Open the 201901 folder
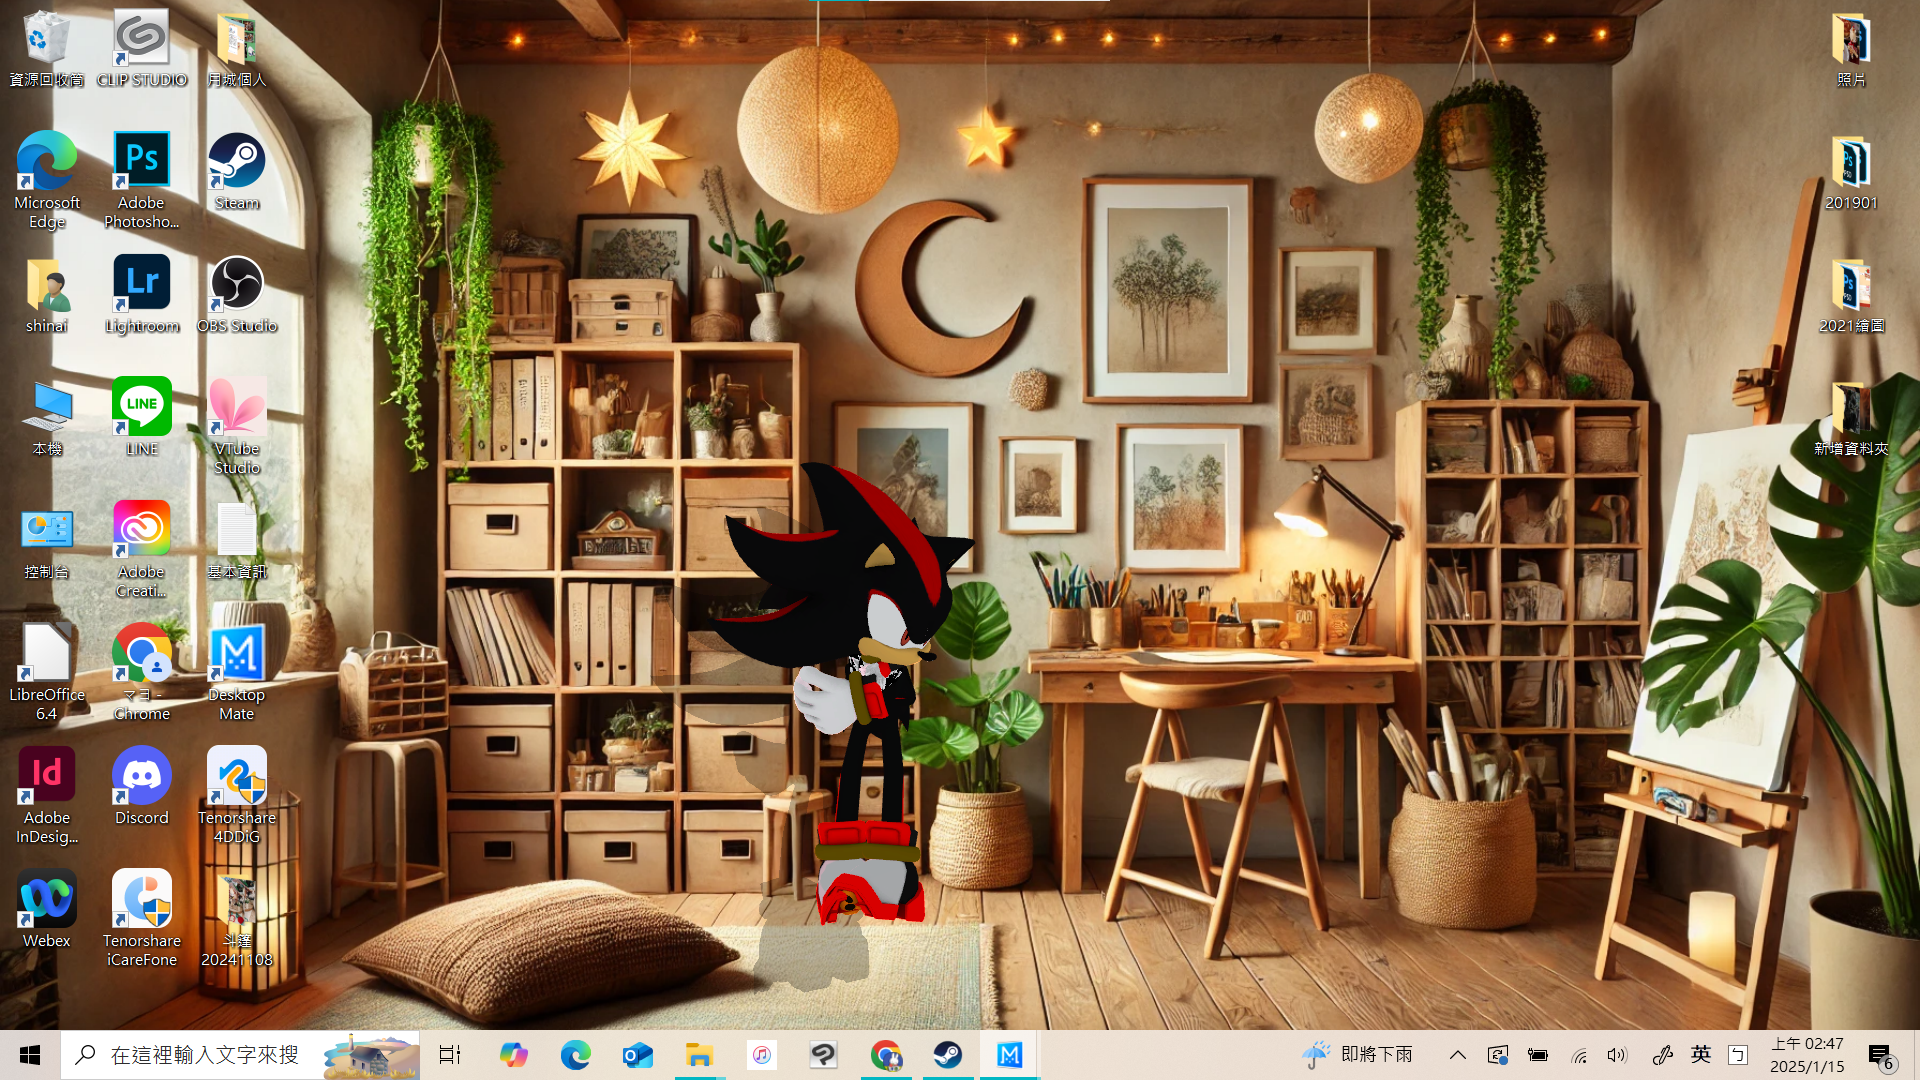Image resolution: width=1920 pixels, height=1080 pixels. [1851, 171]
